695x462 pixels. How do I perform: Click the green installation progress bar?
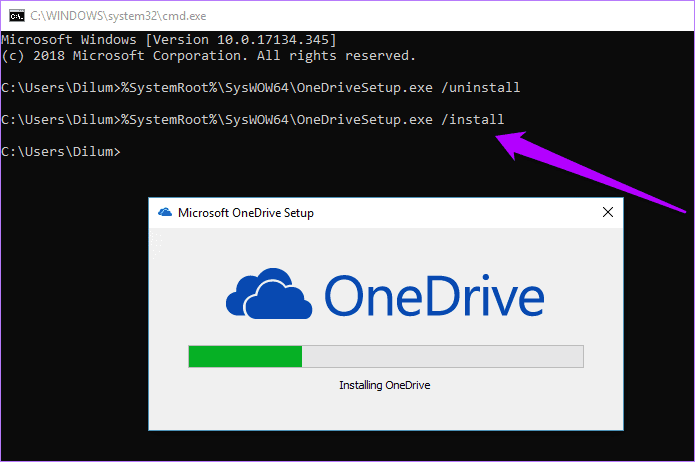(x=386, y=356)
